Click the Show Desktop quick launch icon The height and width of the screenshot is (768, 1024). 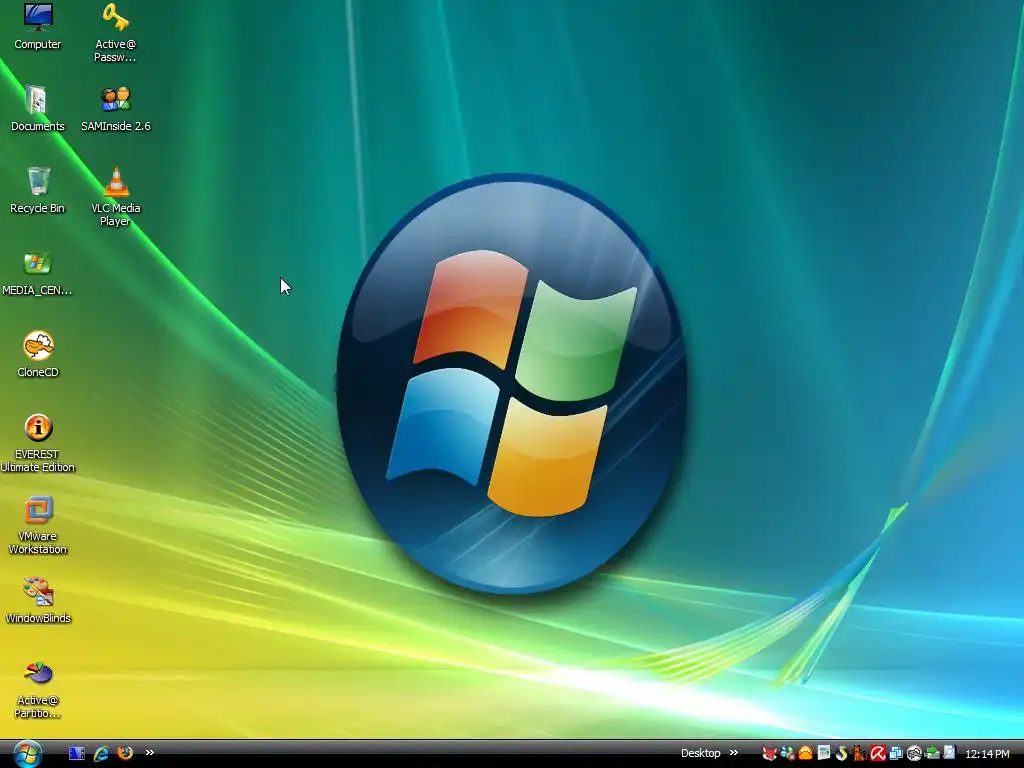77,753
